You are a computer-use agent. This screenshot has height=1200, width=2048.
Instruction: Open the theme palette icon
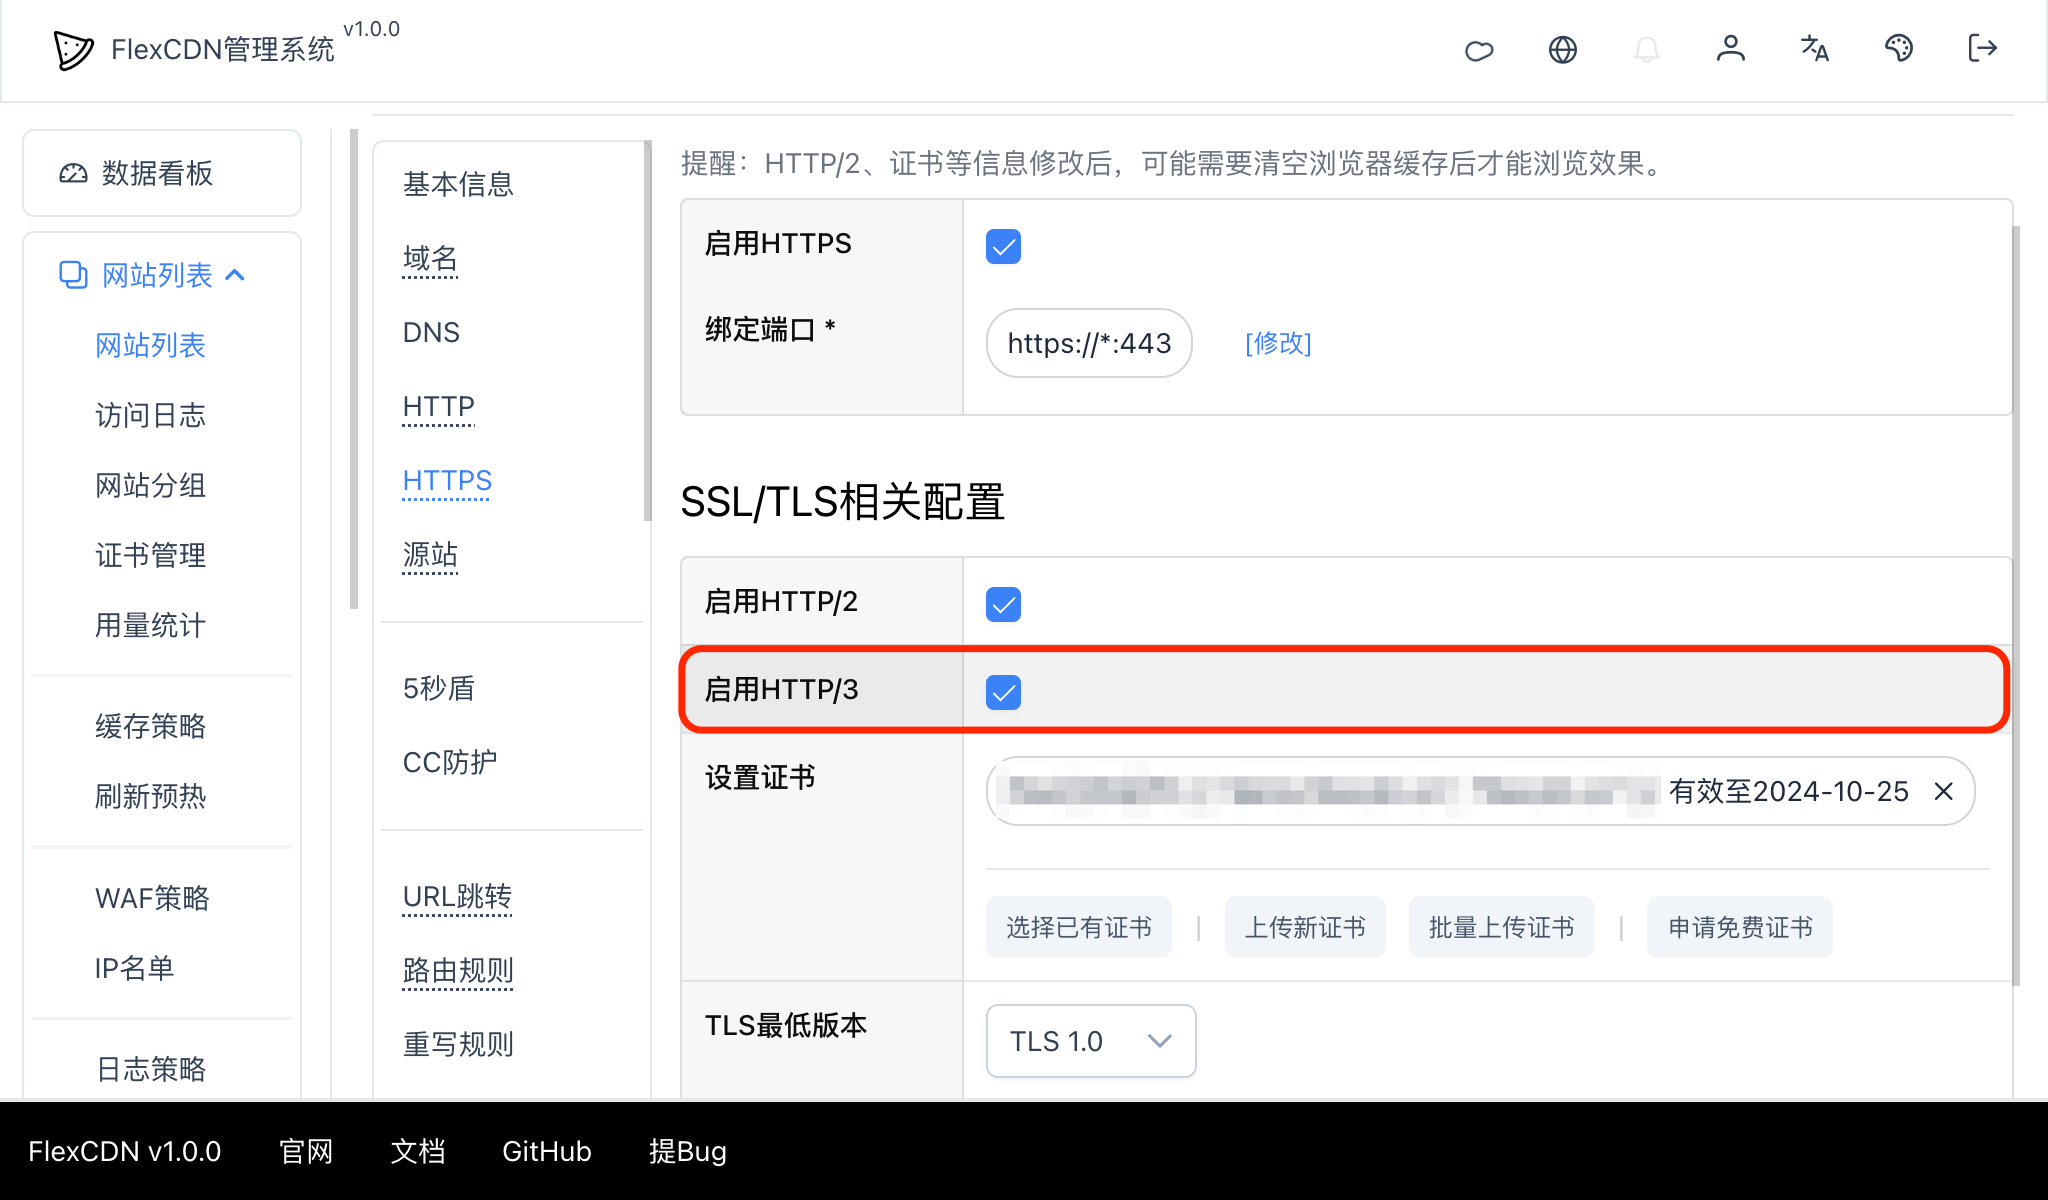pyautogui.click(x=1899, y=49)
